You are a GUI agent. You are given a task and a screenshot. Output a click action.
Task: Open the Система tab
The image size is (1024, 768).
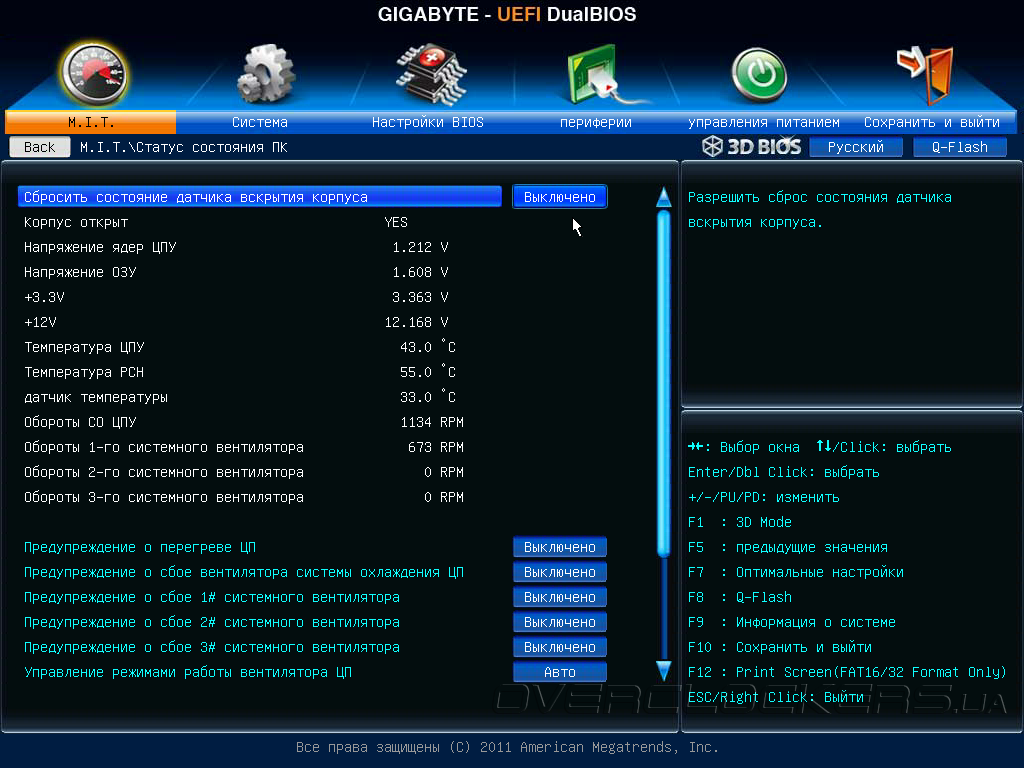click(260, 122)
